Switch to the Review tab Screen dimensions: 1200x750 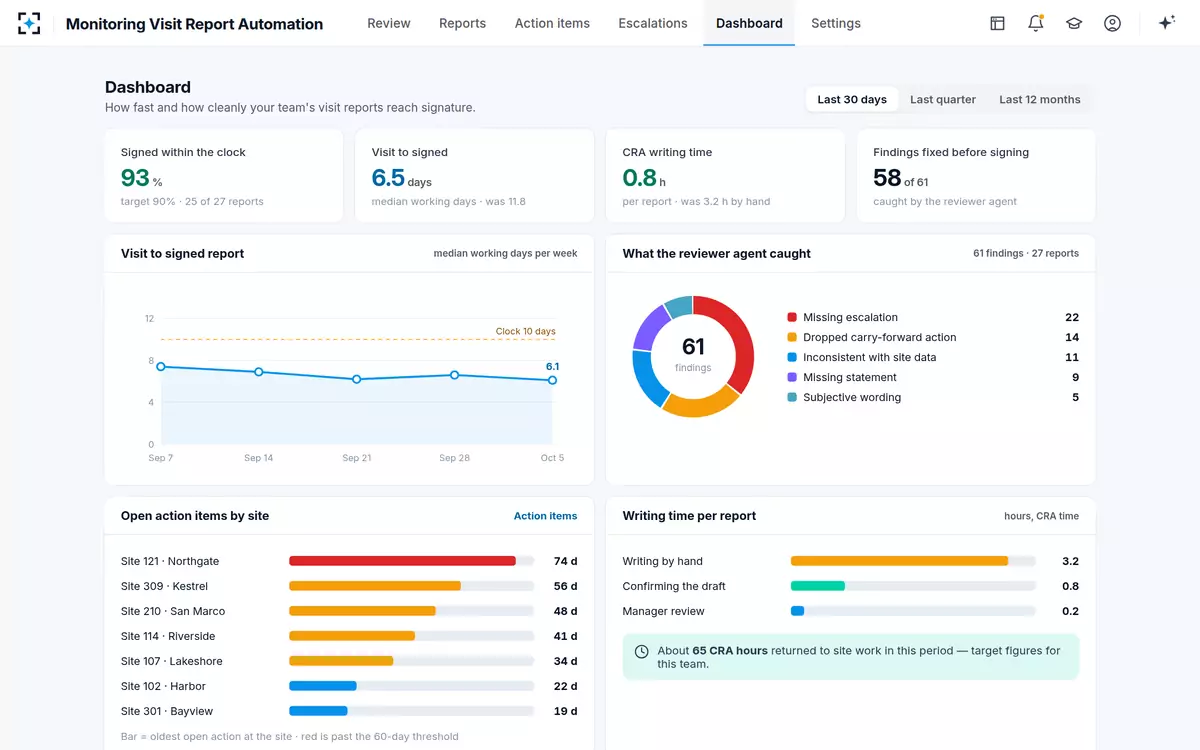coord(389,23)
